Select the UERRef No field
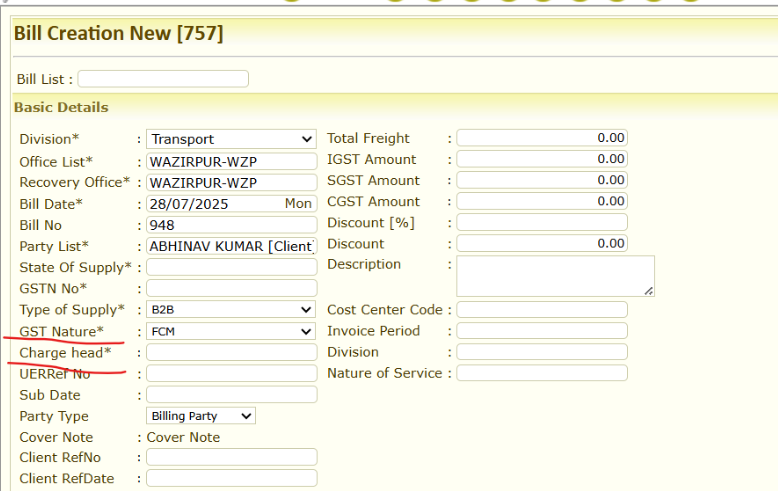 click(x=231, y=374)
